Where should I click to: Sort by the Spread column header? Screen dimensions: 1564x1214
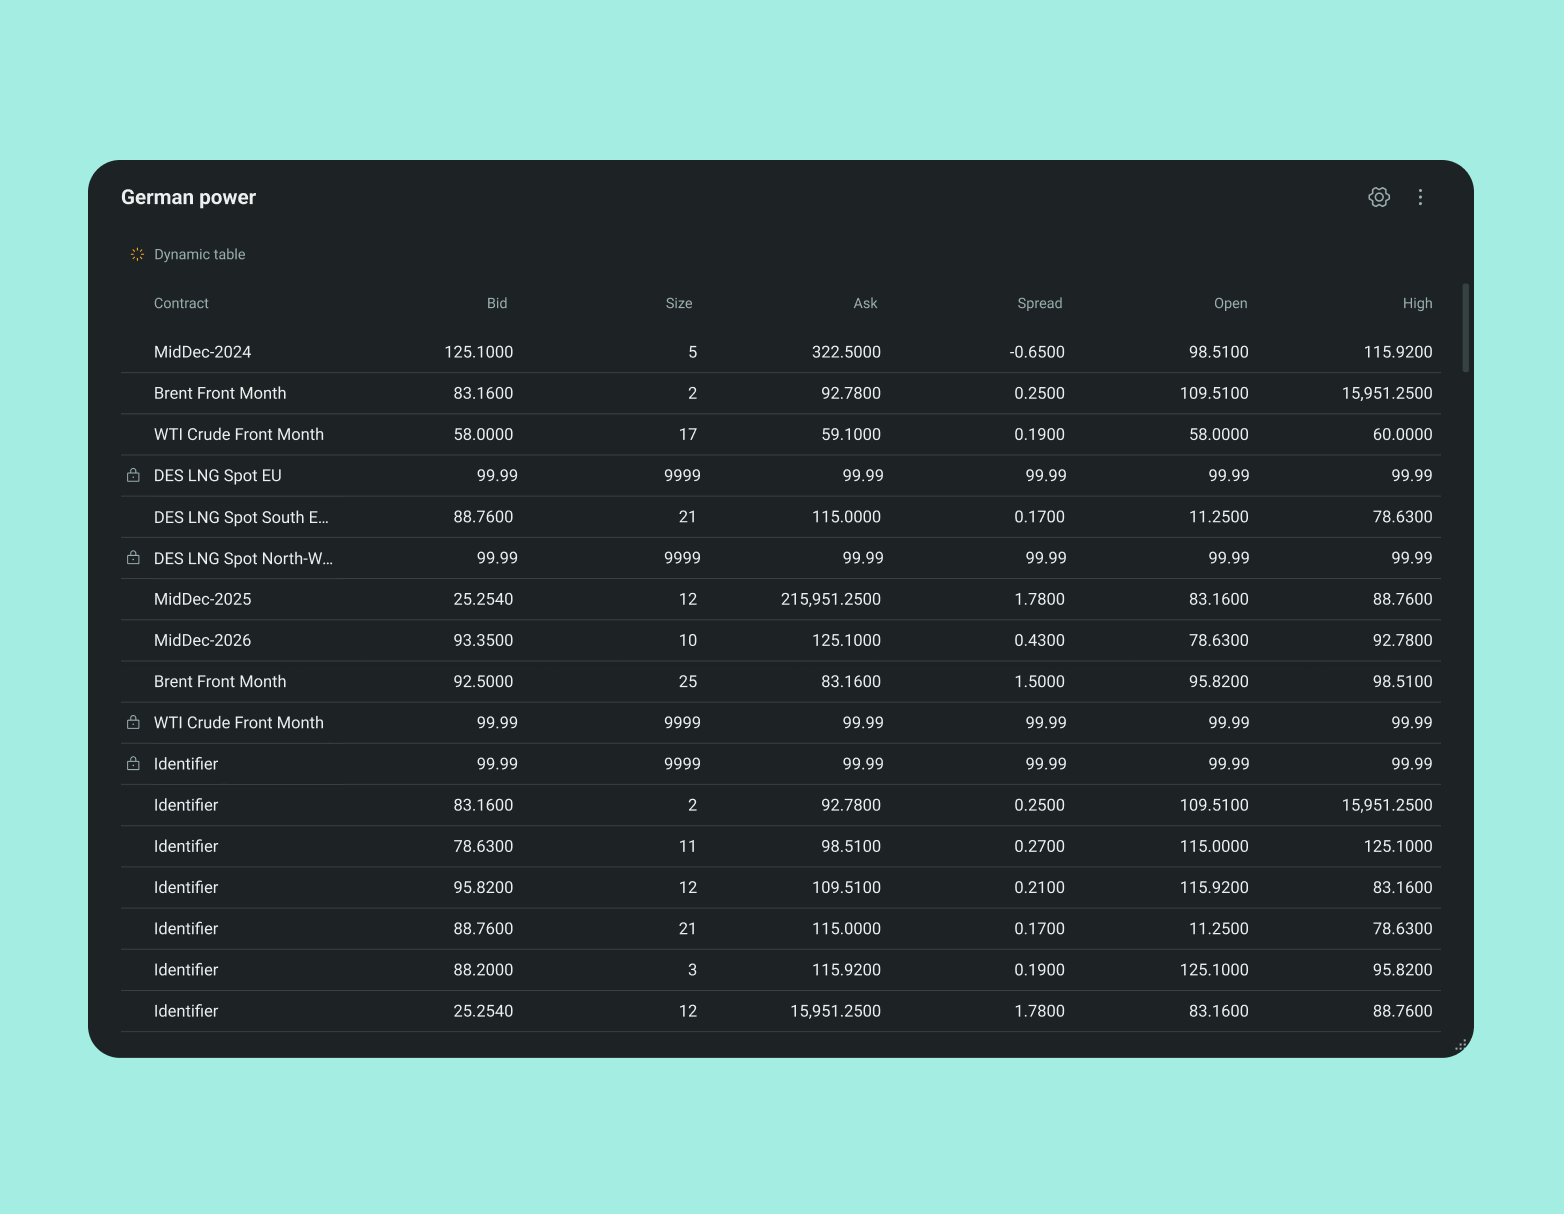[x=1039, y=303]
